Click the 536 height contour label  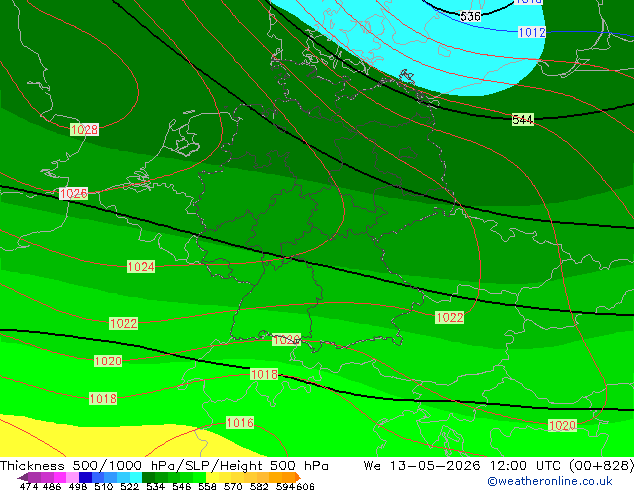(470, 17)
